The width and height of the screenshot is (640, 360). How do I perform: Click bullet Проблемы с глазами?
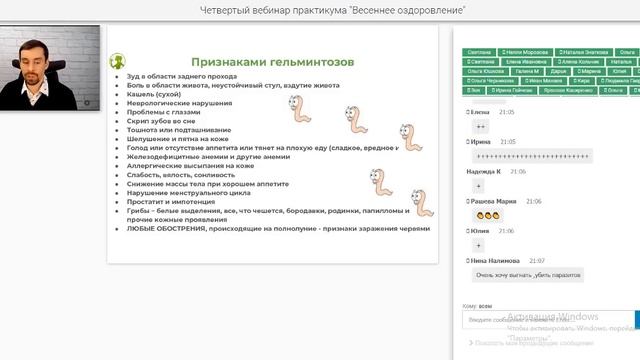coord(163,112)
